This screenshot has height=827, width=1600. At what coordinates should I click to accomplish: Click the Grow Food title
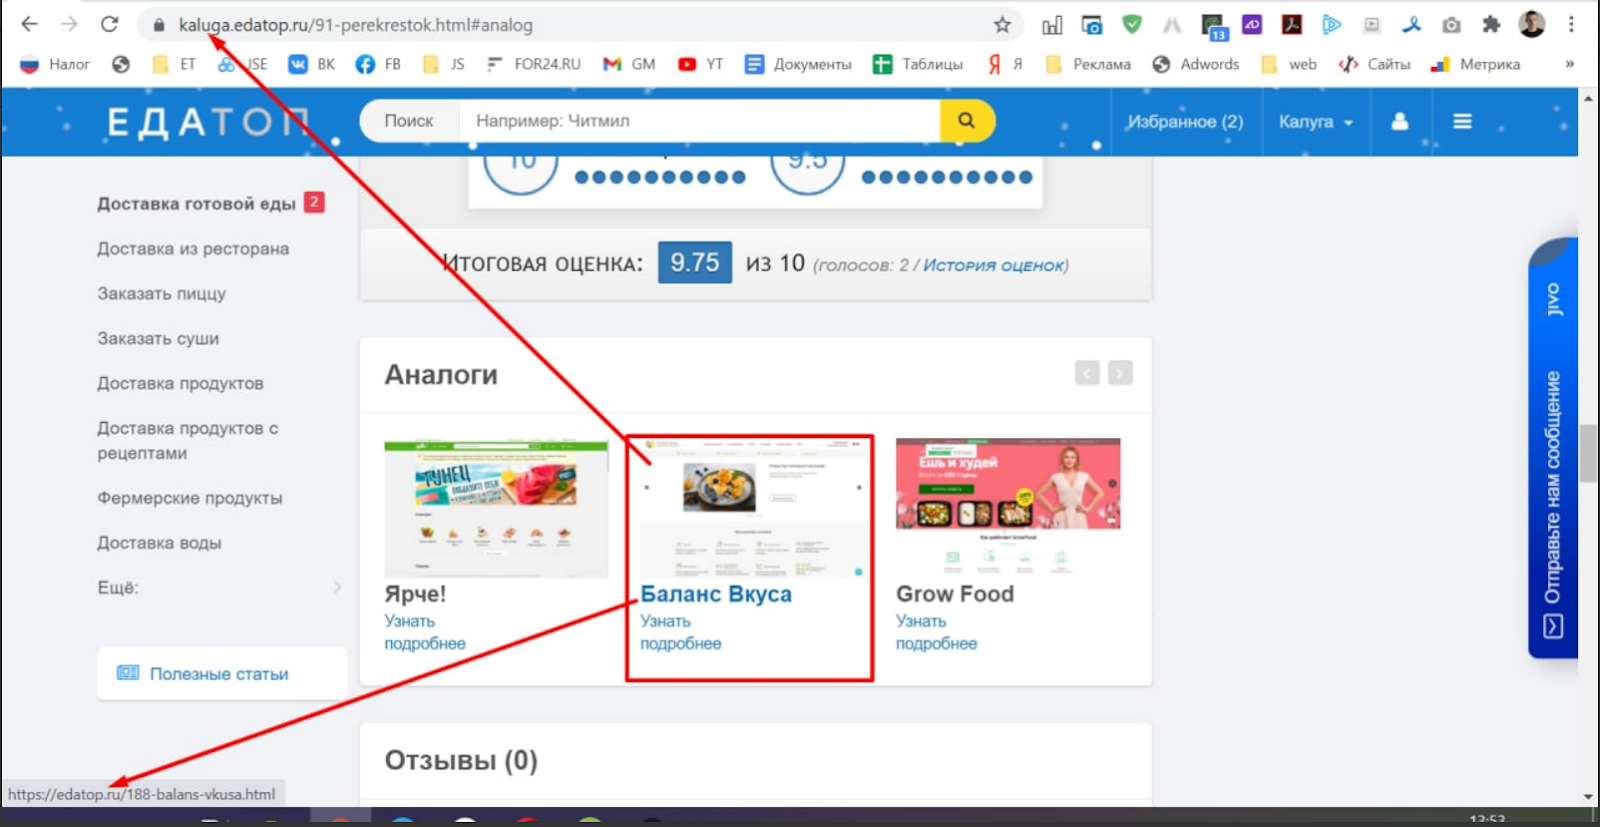955,594
